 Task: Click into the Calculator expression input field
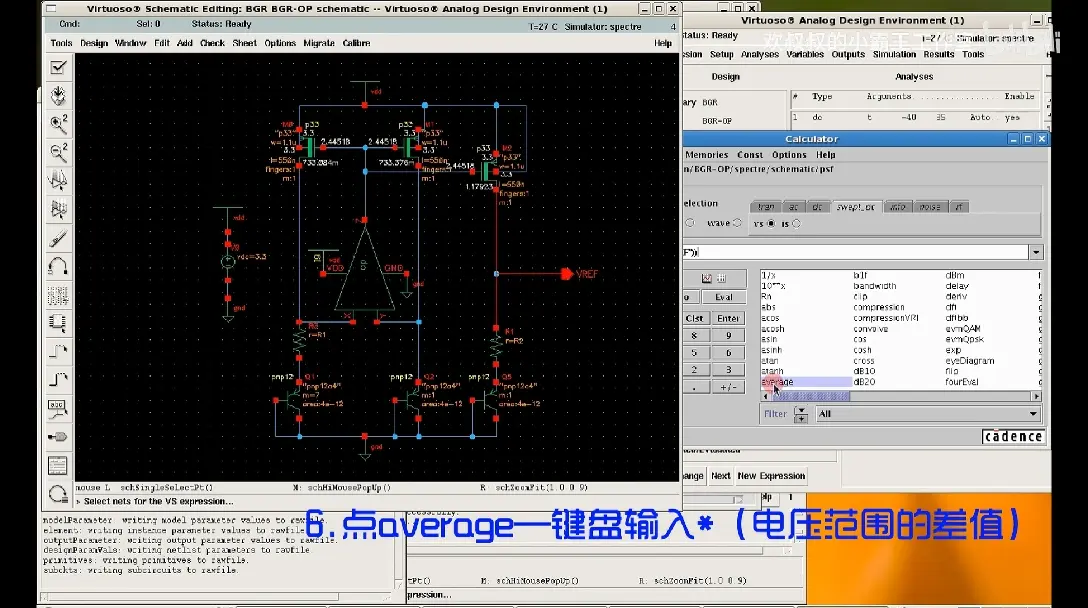[x=856, y=253]
